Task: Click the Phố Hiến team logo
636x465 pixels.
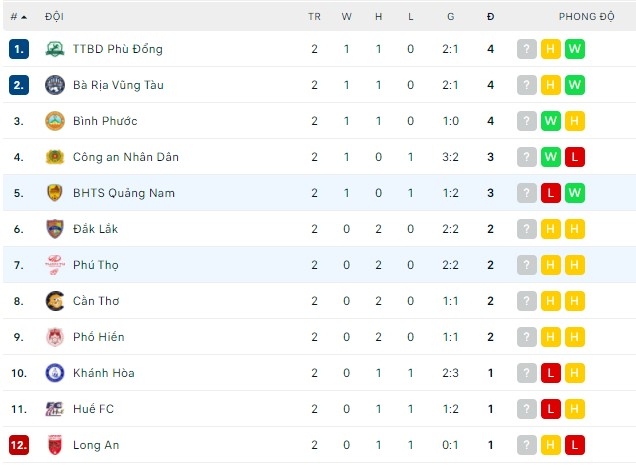Action: [55, 337]
